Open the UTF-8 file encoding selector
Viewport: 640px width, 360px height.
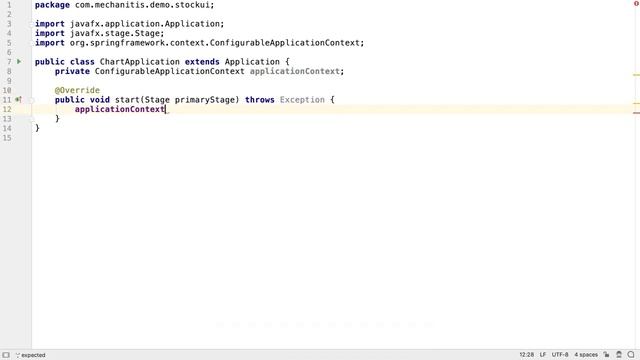pyautogui.click(x=560, y=355)
